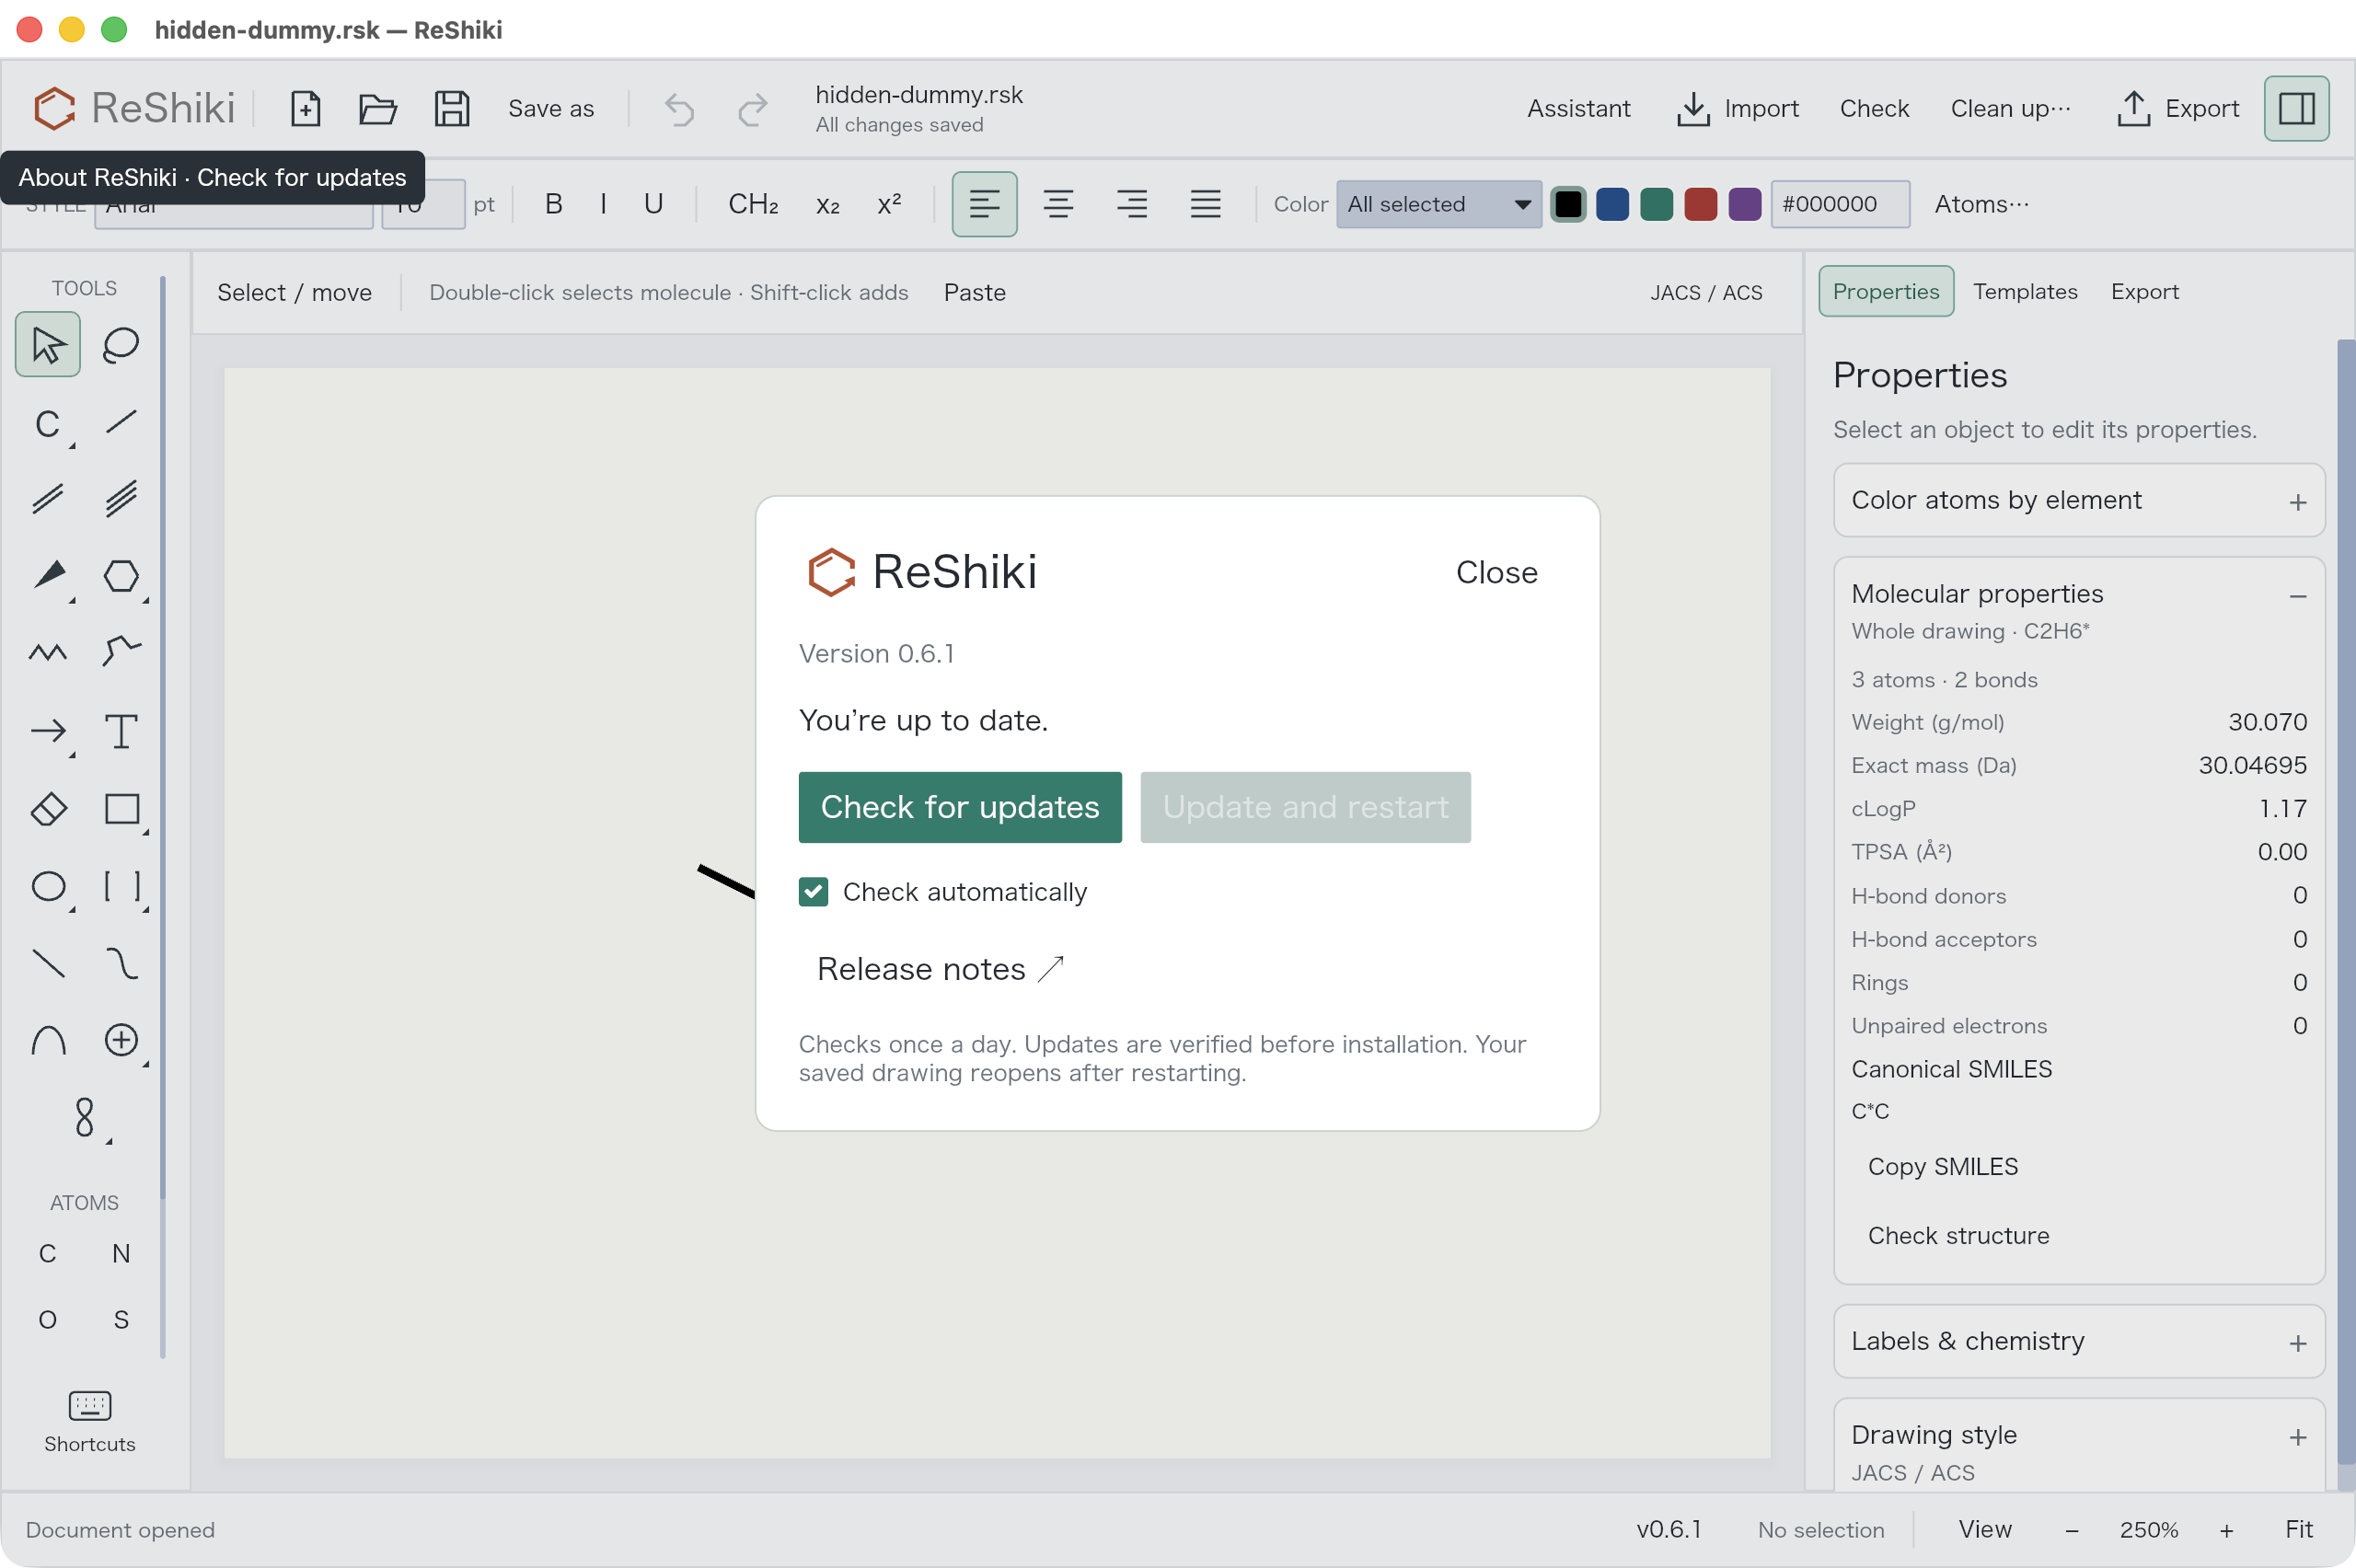
Task: Expand the Color atoms by element section
Action: click(2078, 500)
